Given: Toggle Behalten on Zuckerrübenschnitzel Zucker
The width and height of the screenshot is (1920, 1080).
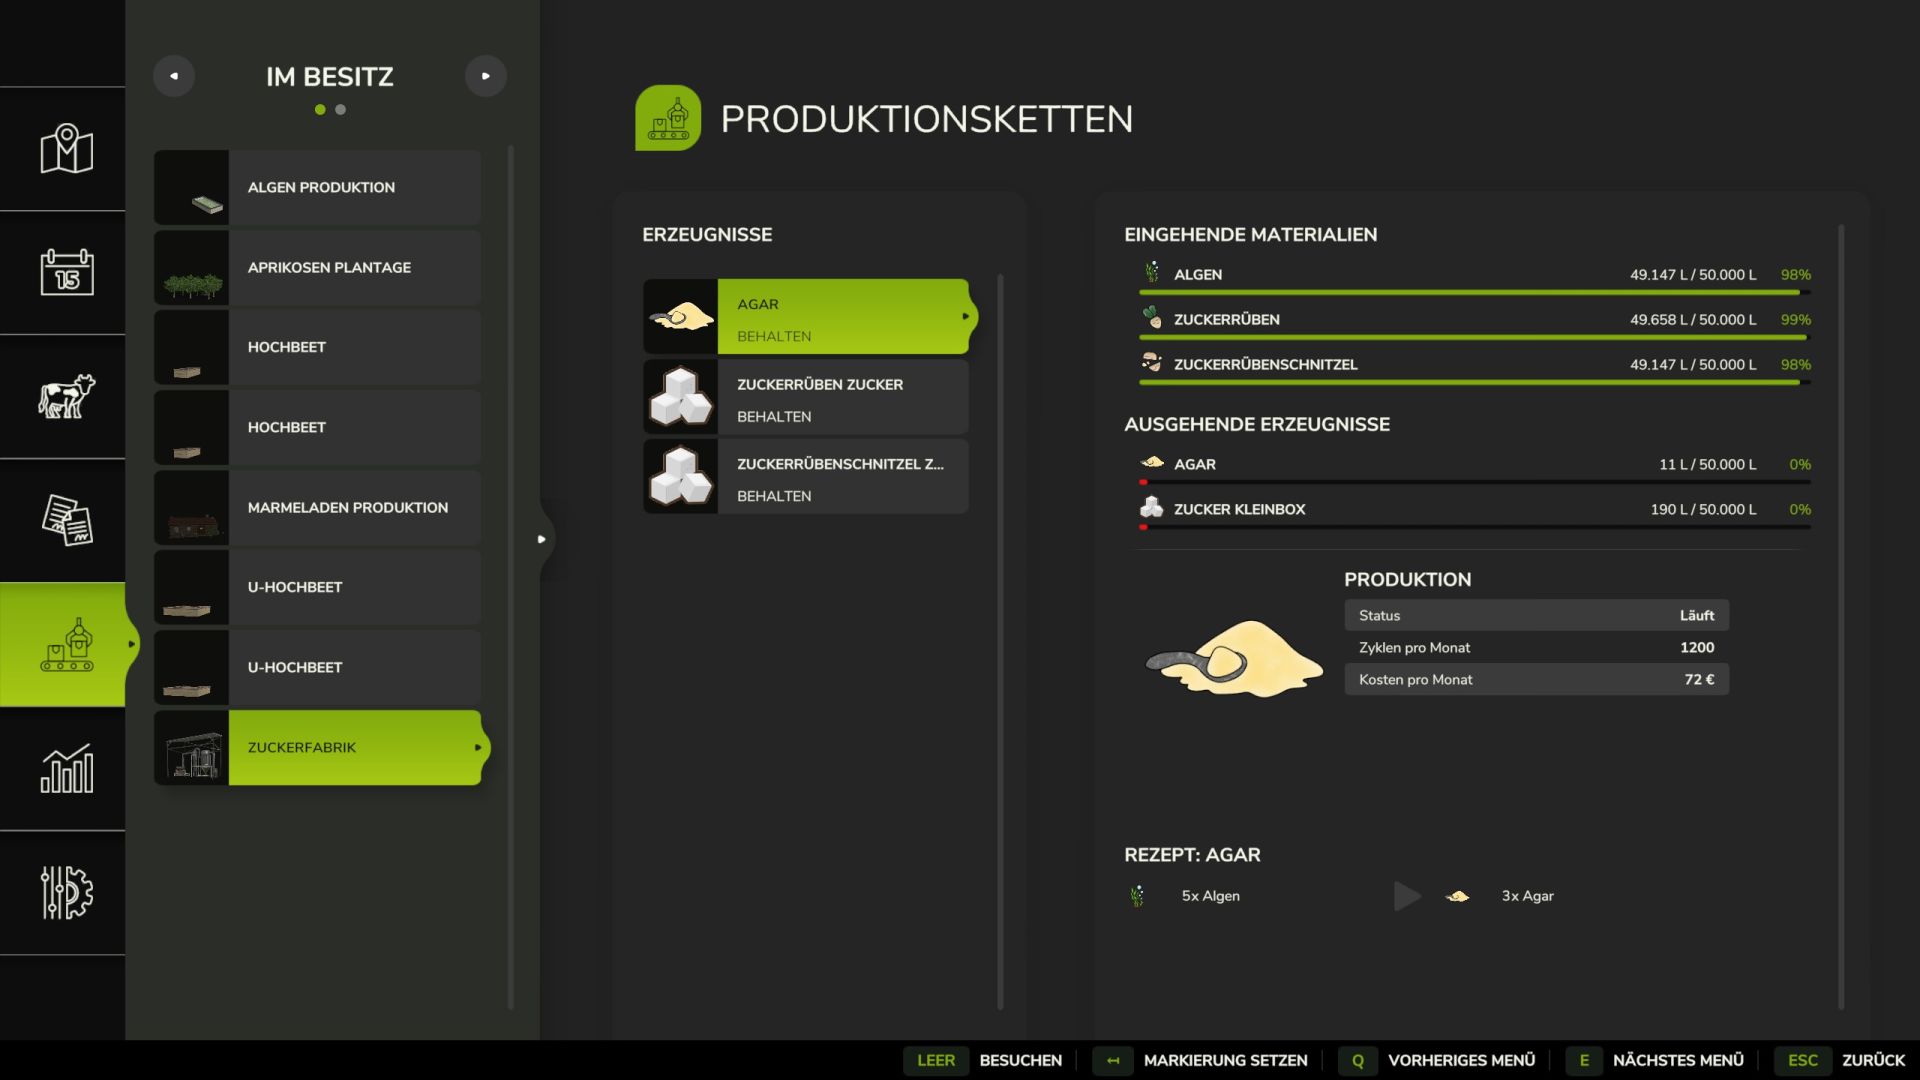Looking at the screenshot, I should 773,495.
